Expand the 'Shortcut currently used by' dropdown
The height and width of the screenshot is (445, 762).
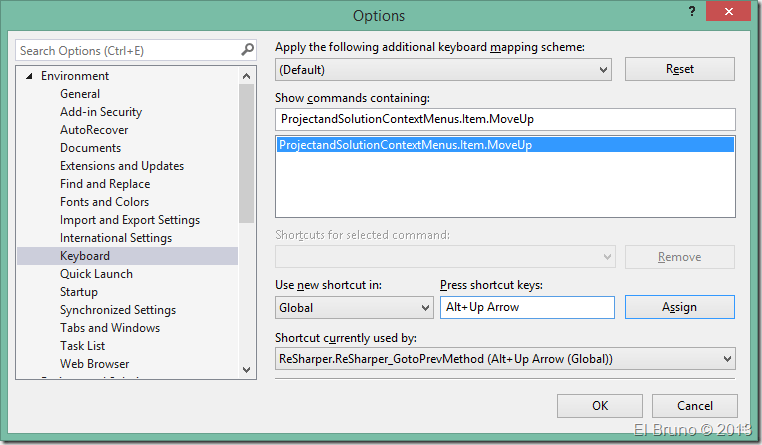(x=725, y=359)
